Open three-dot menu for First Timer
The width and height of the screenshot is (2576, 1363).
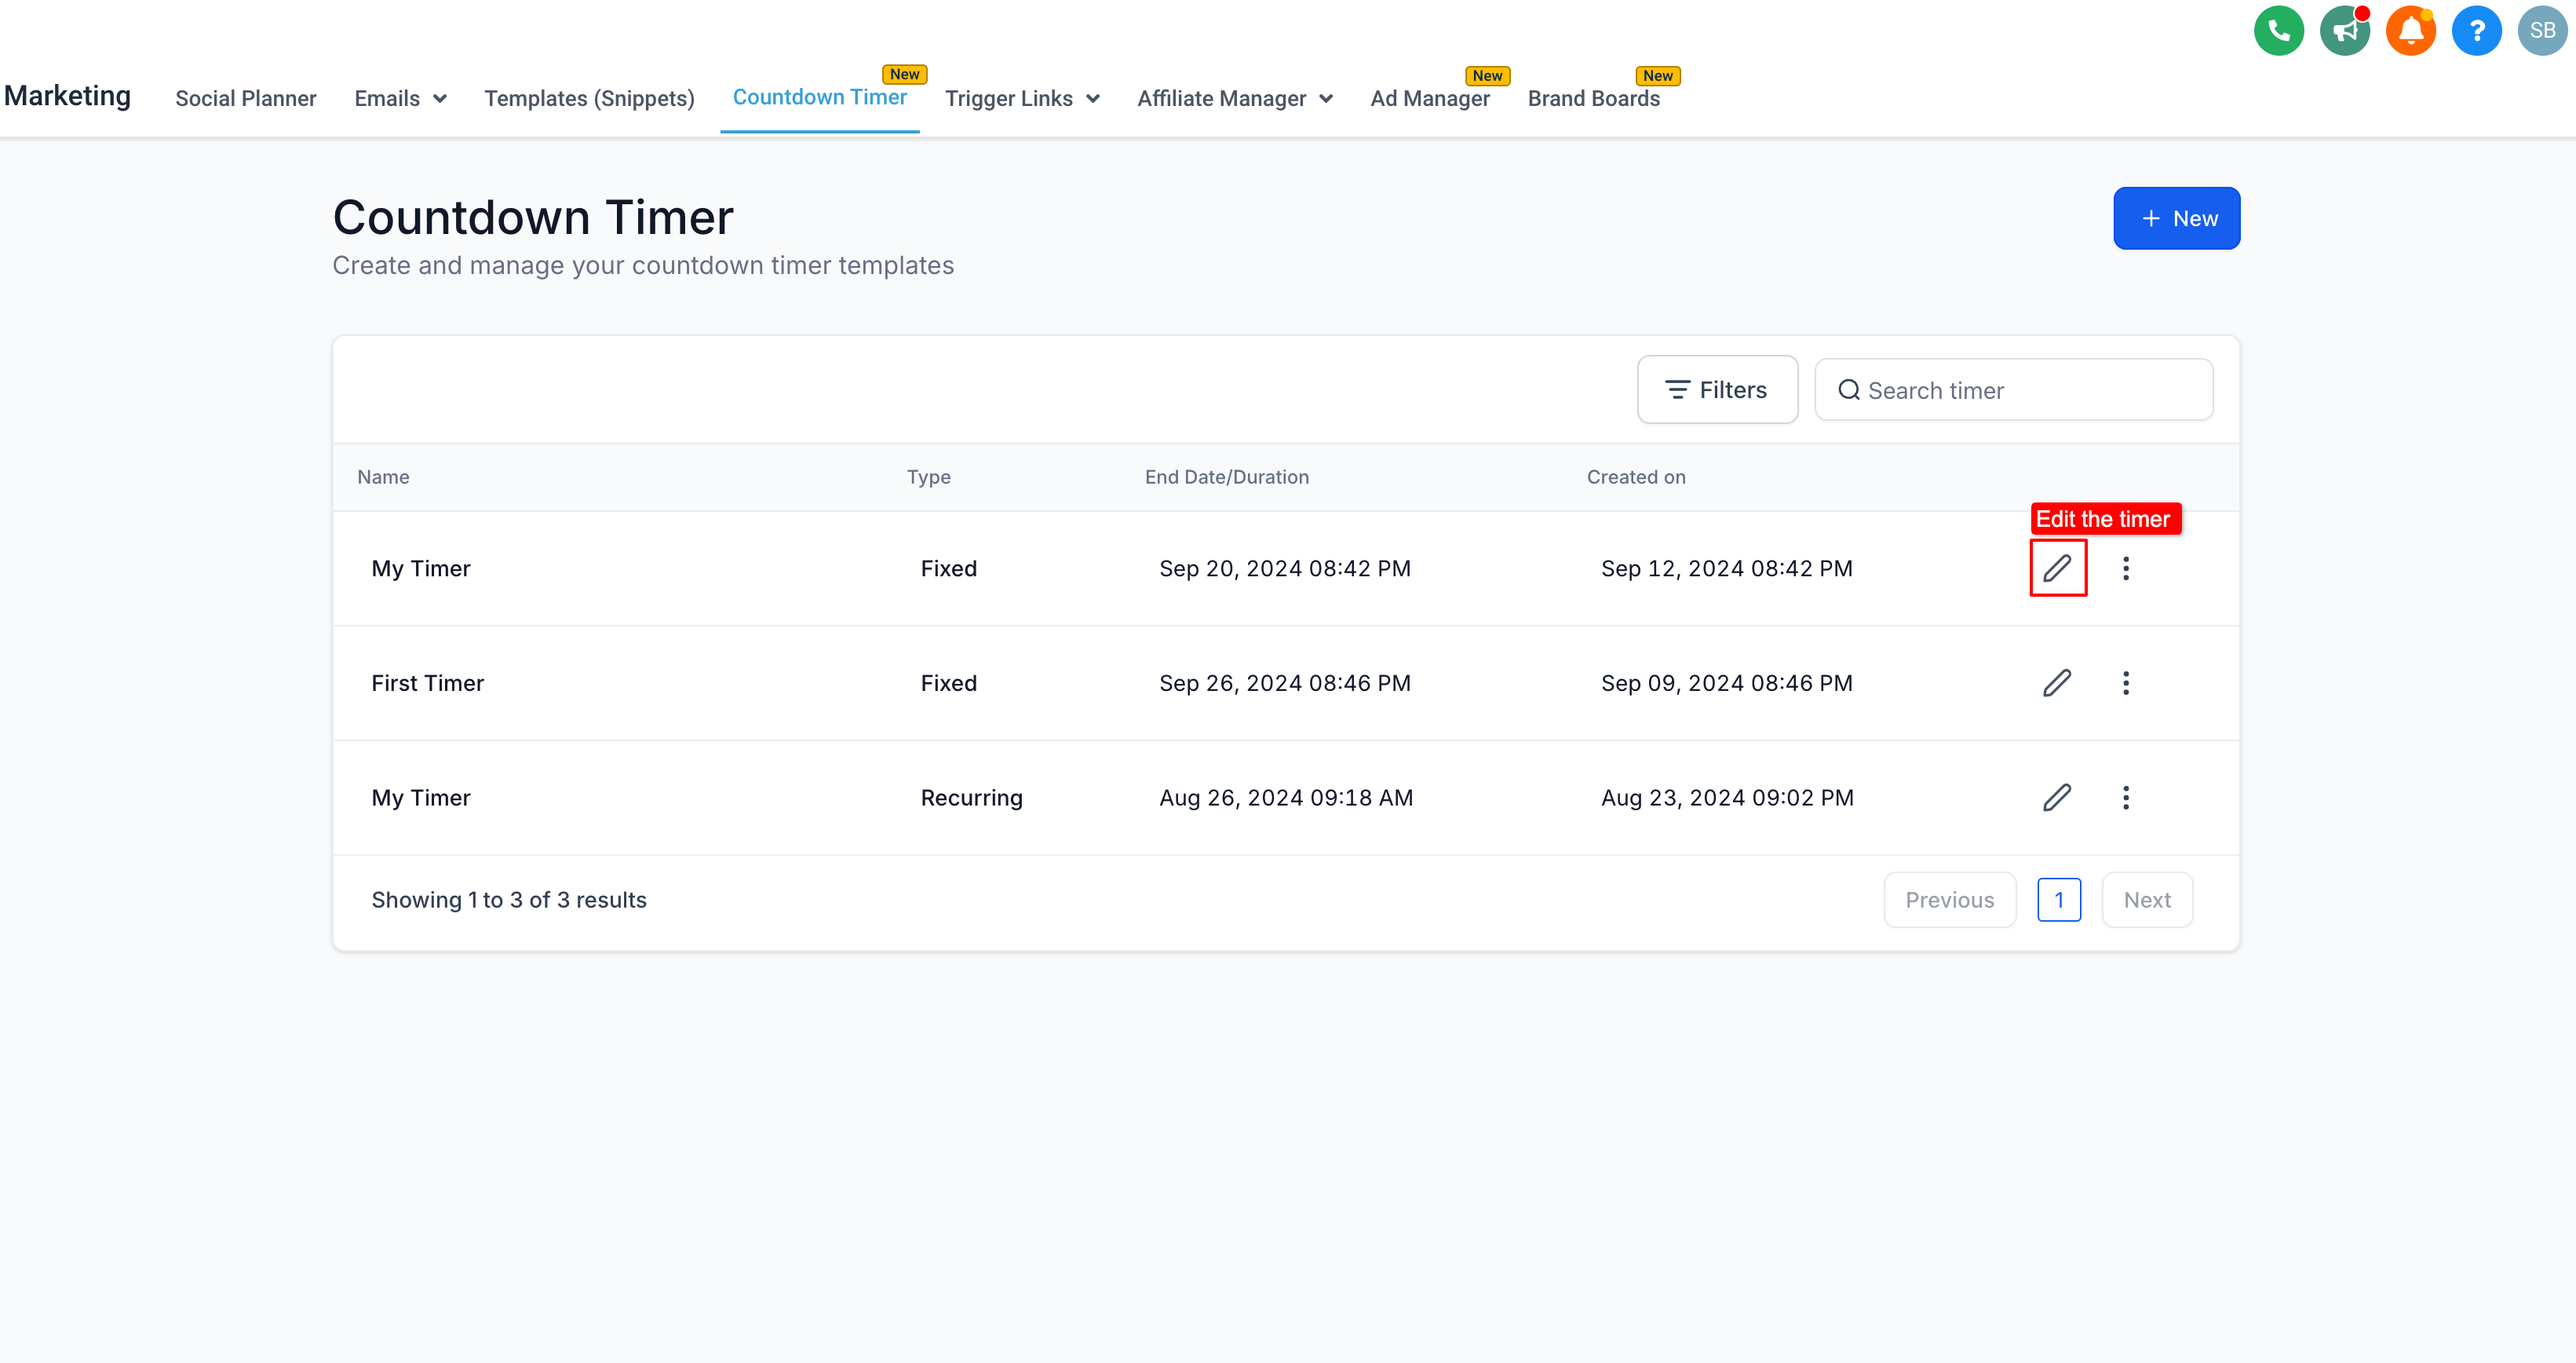tap(2126, 683)
